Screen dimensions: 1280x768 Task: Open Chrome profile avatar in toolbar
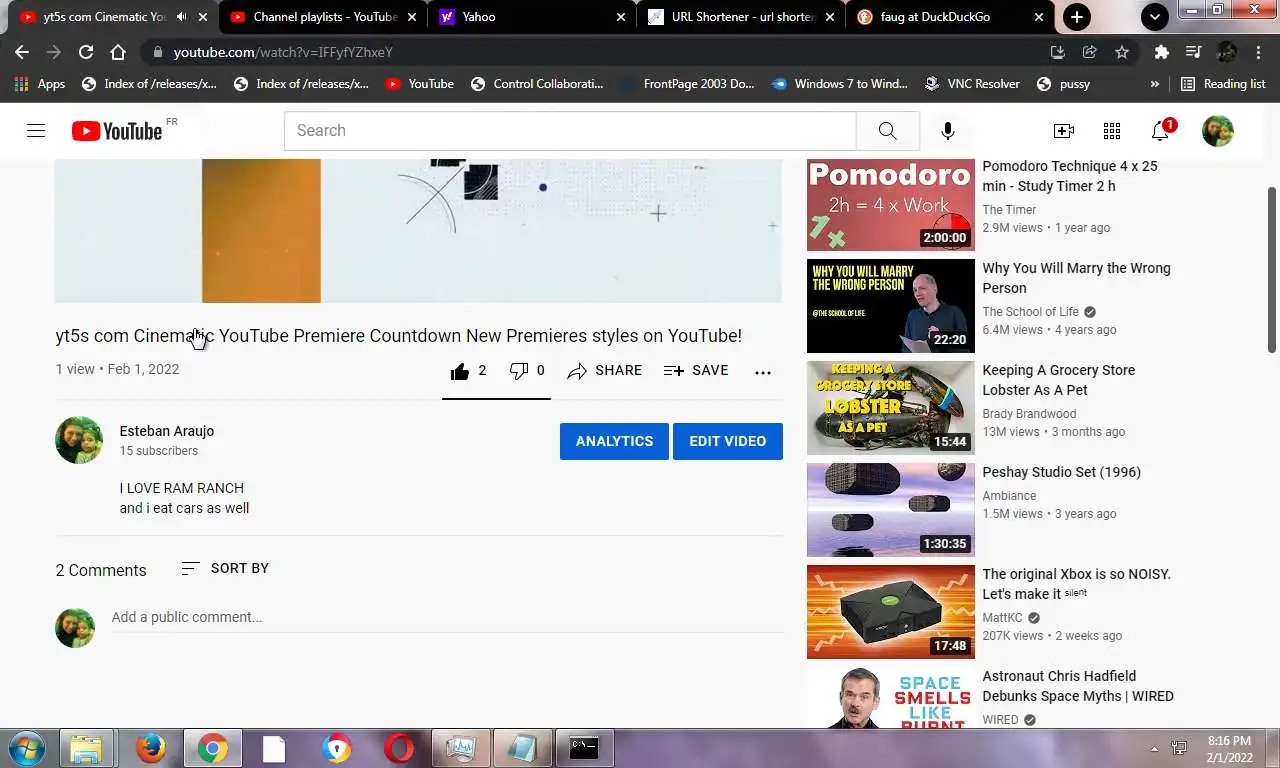click(1226, 52)
